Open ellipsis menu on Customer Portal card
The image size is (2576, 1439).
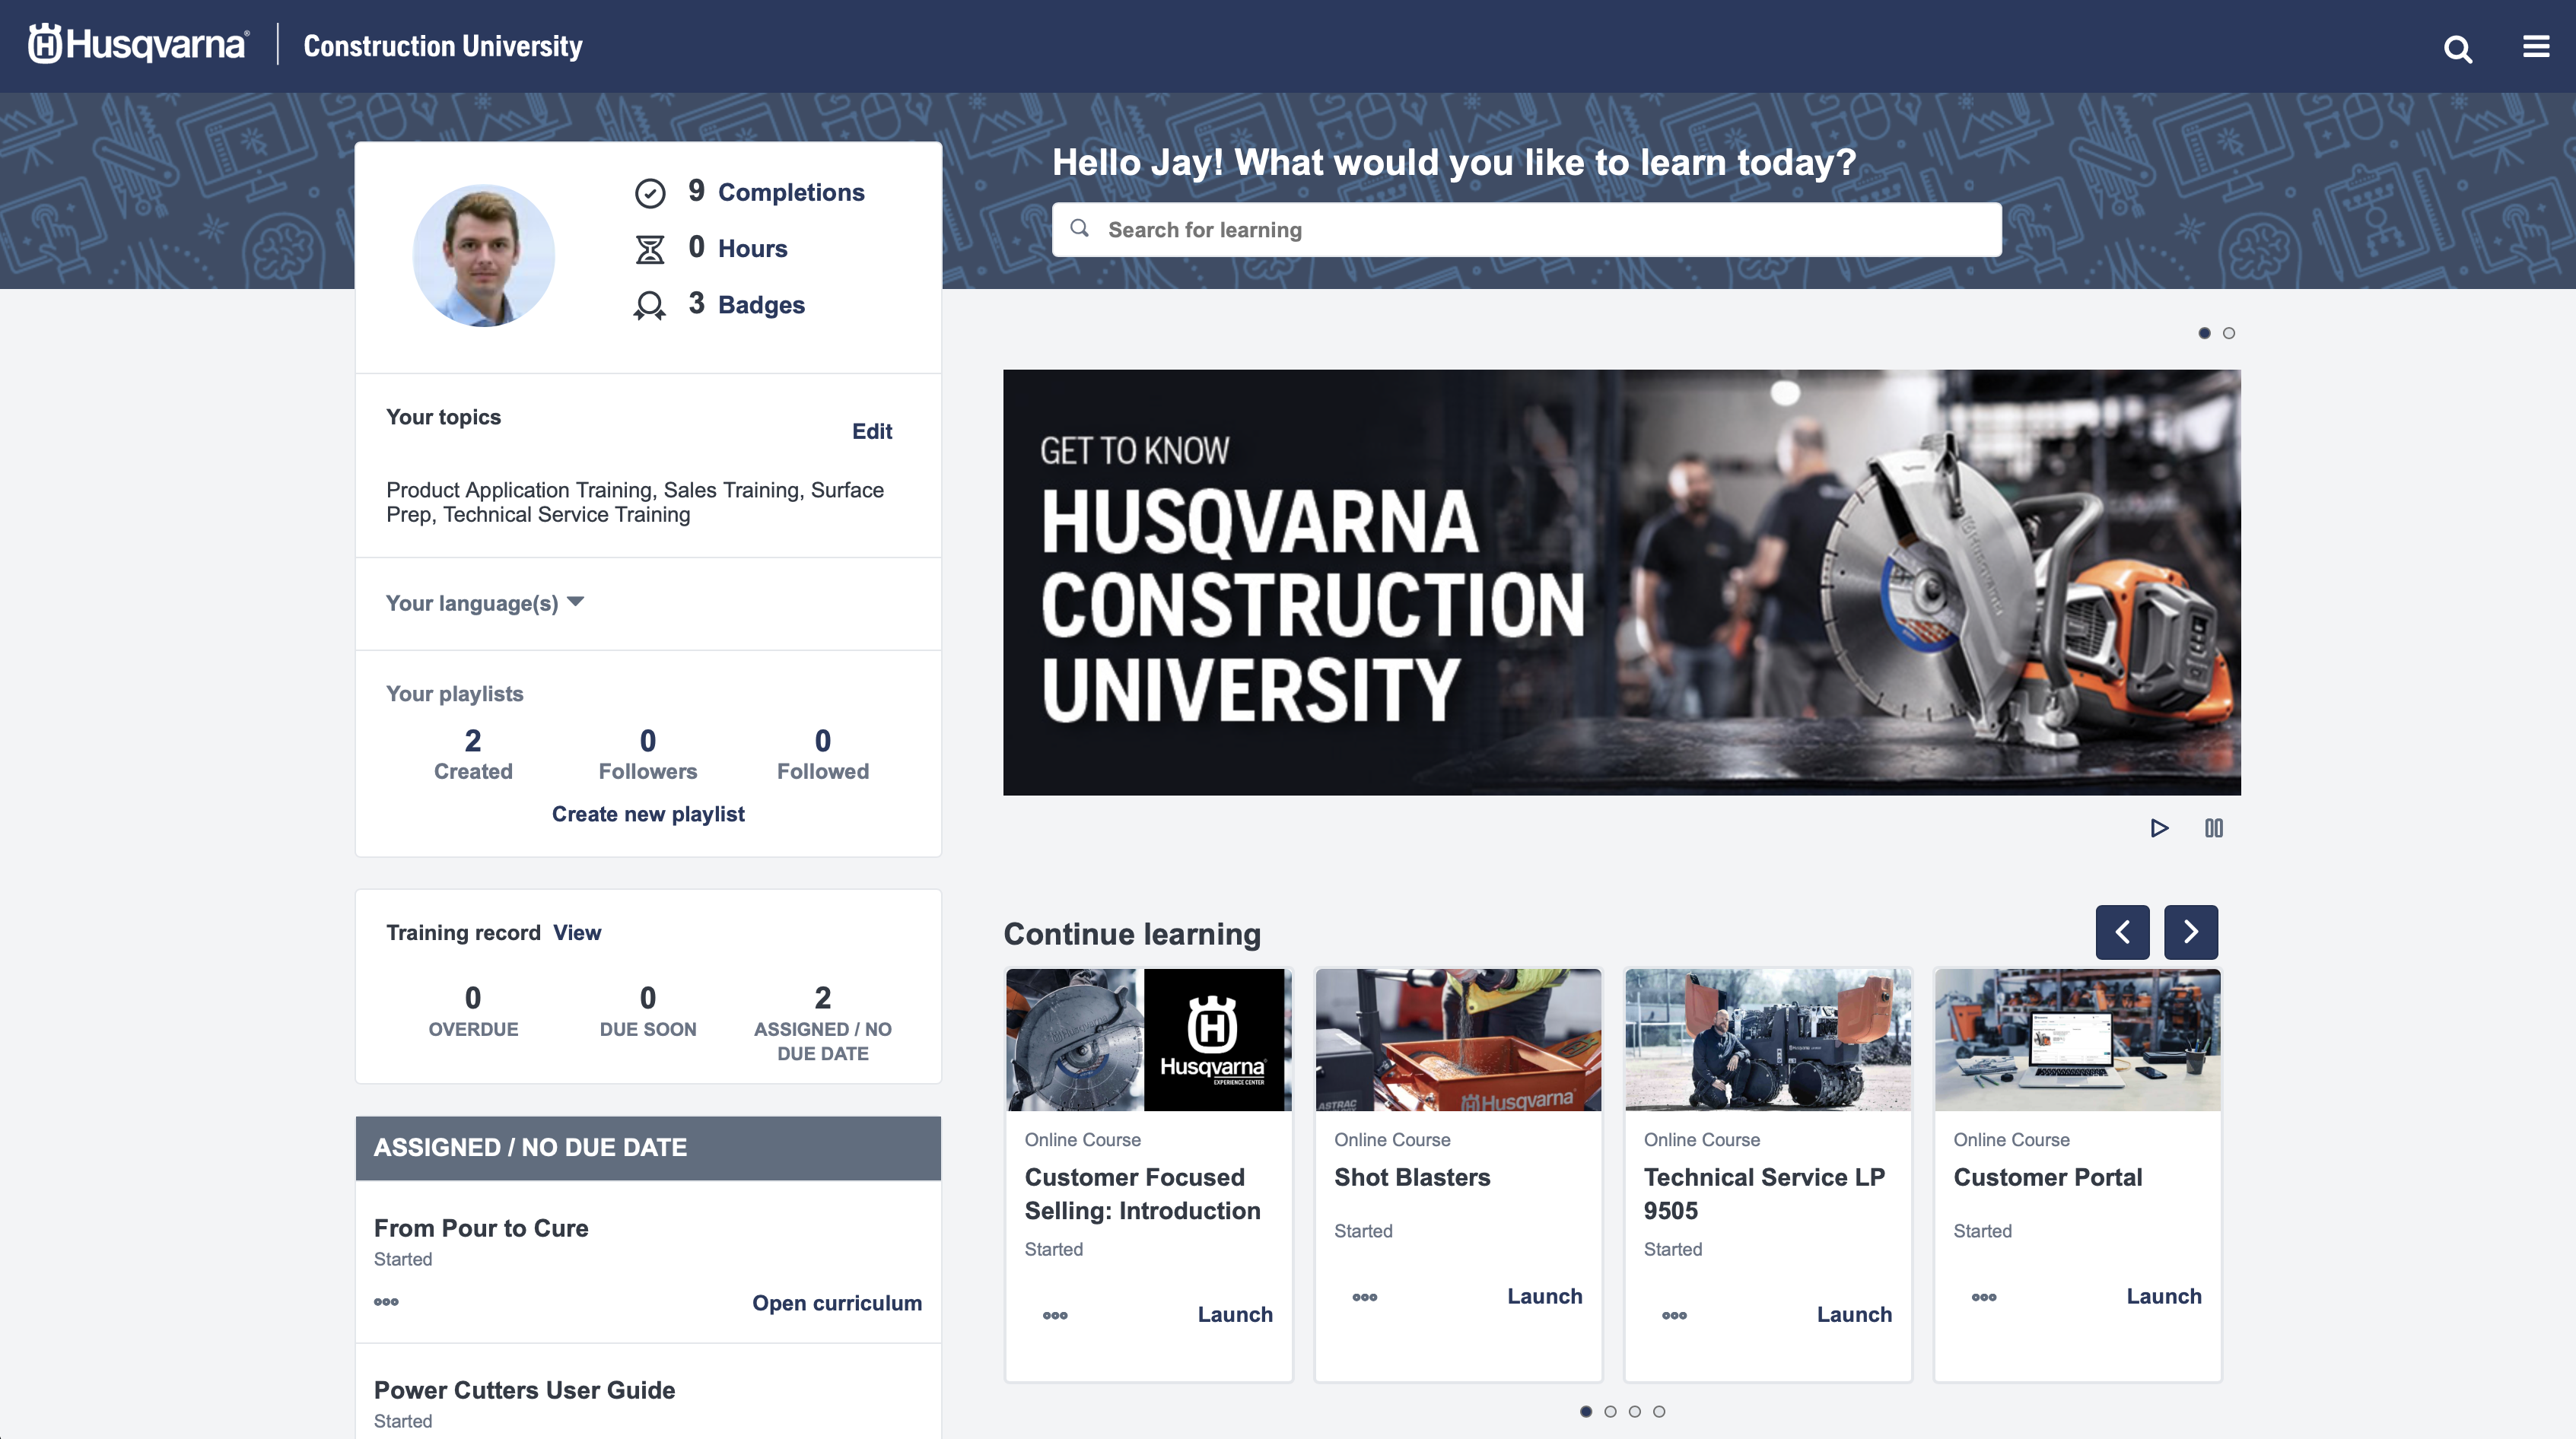1984,1297
